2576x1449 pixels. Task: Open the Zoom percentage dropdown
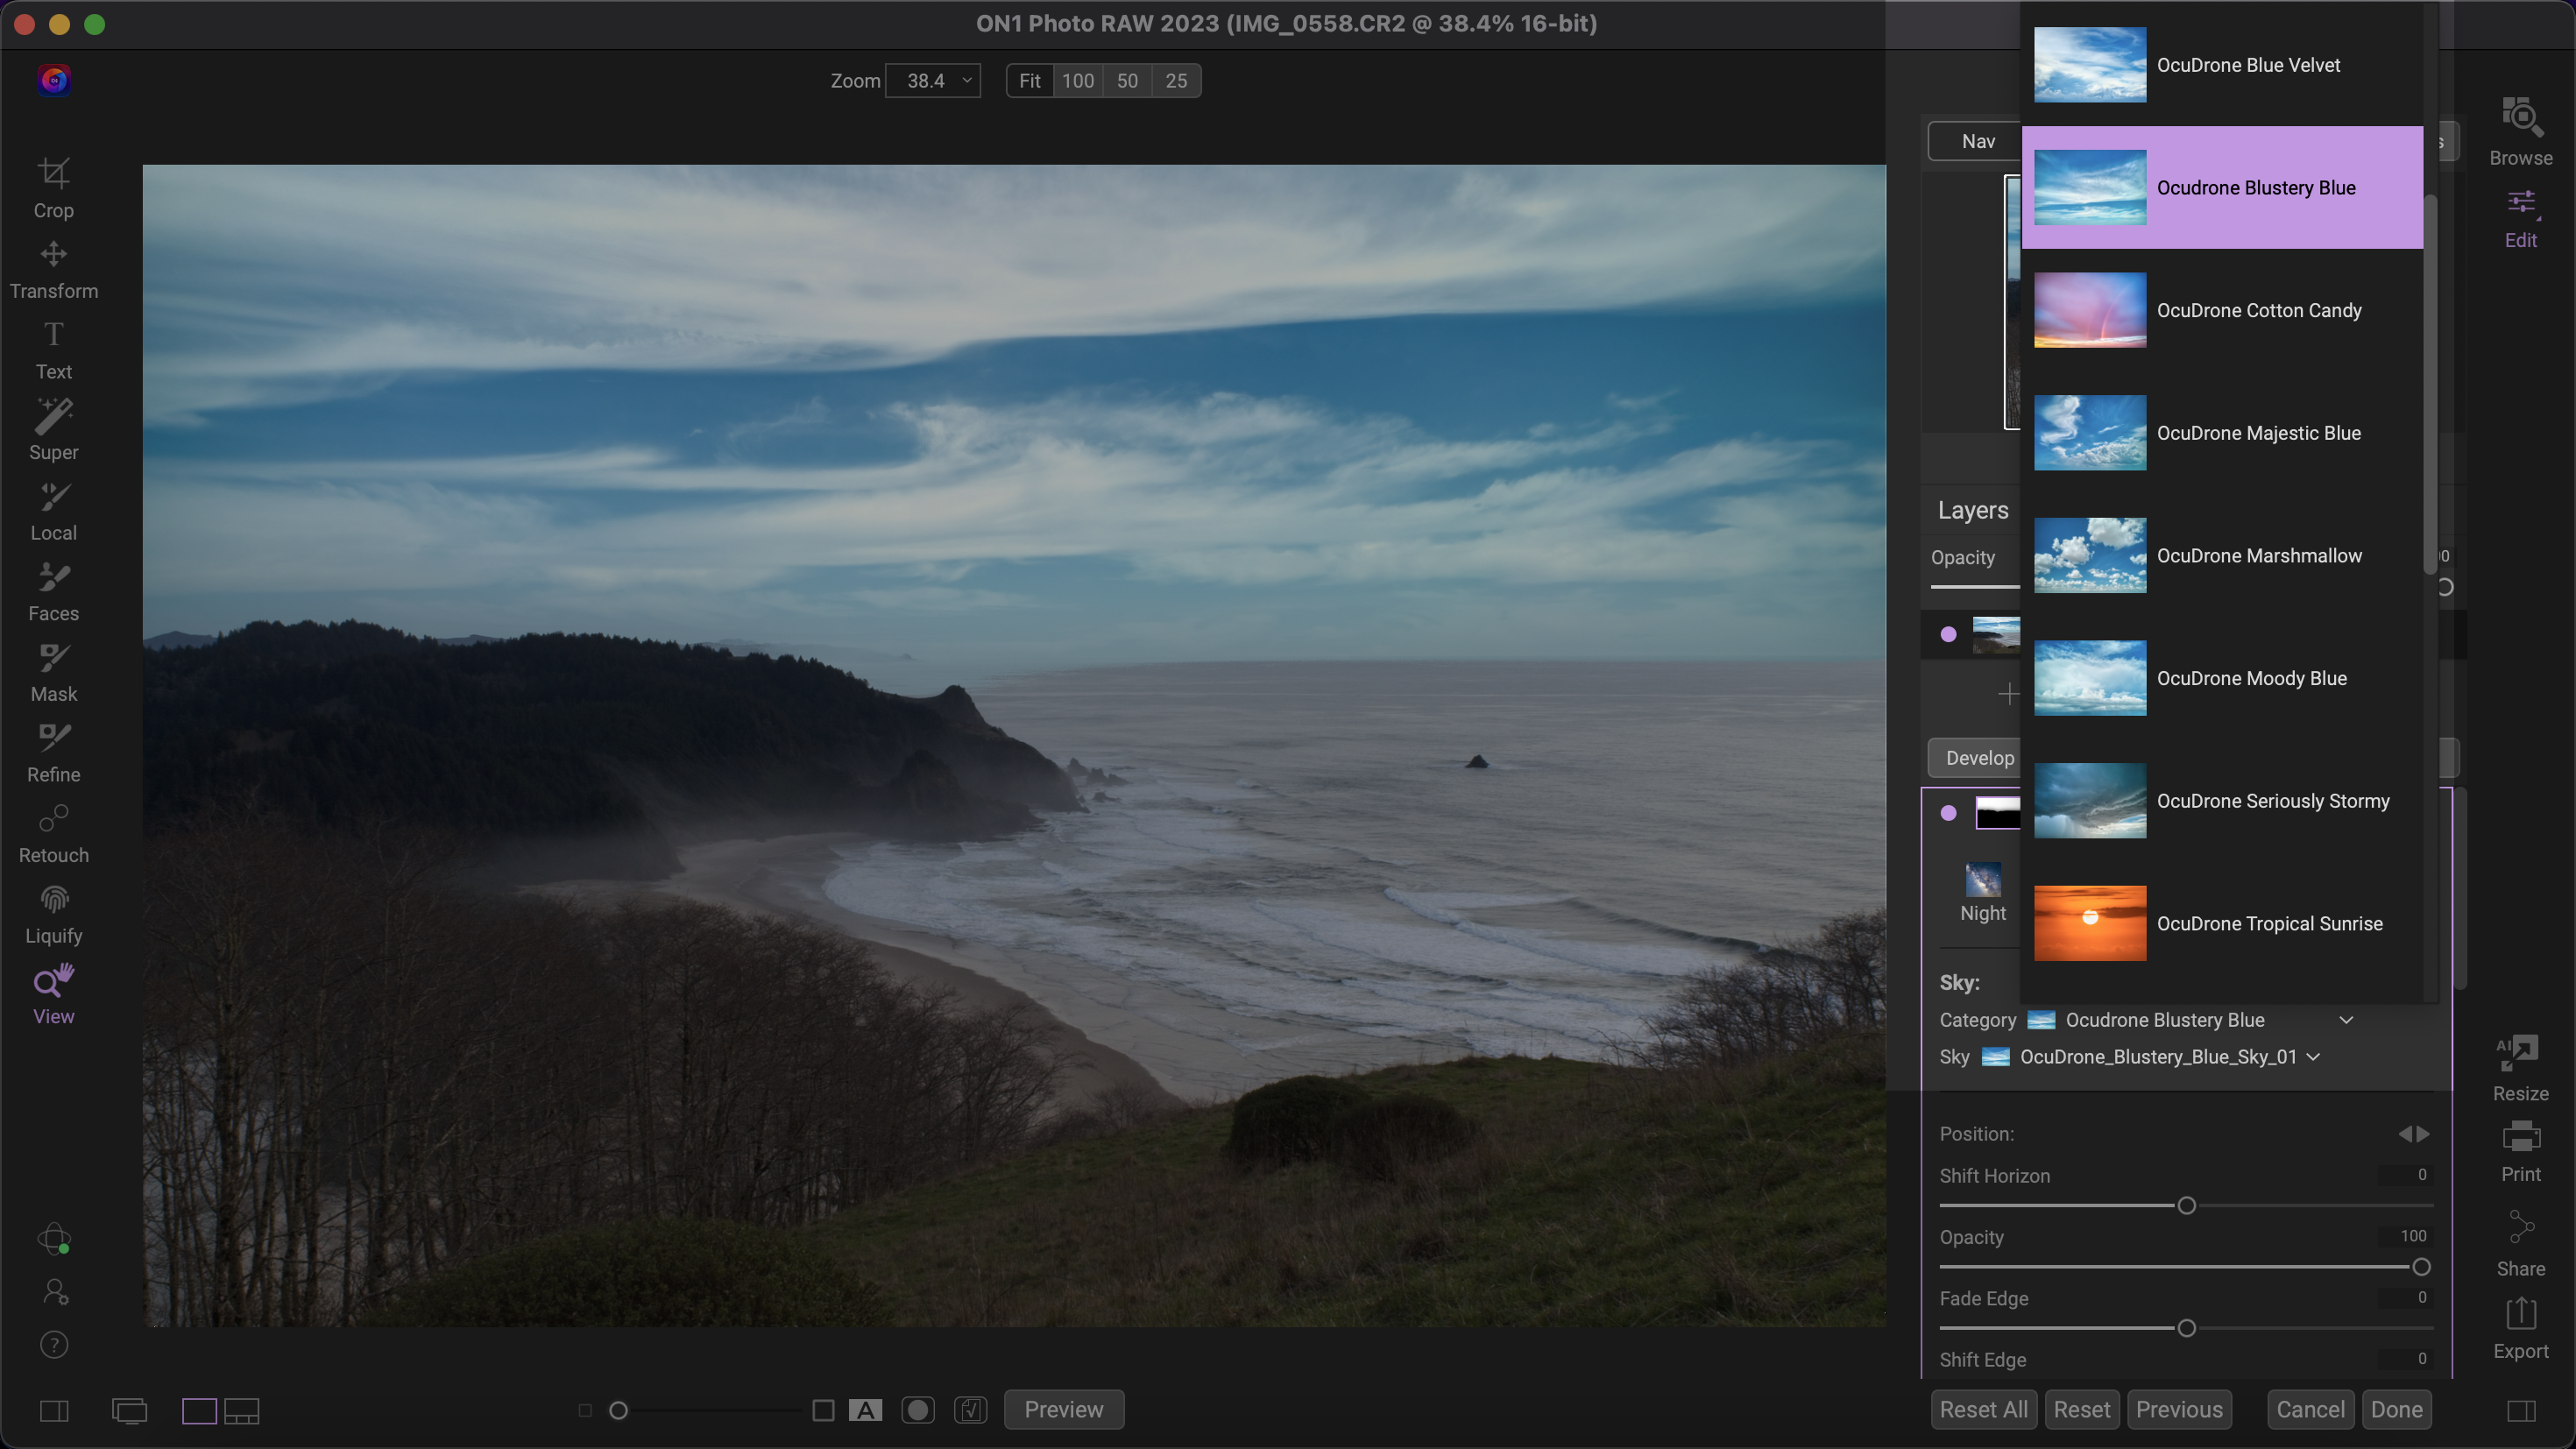(x=933, y=81)
